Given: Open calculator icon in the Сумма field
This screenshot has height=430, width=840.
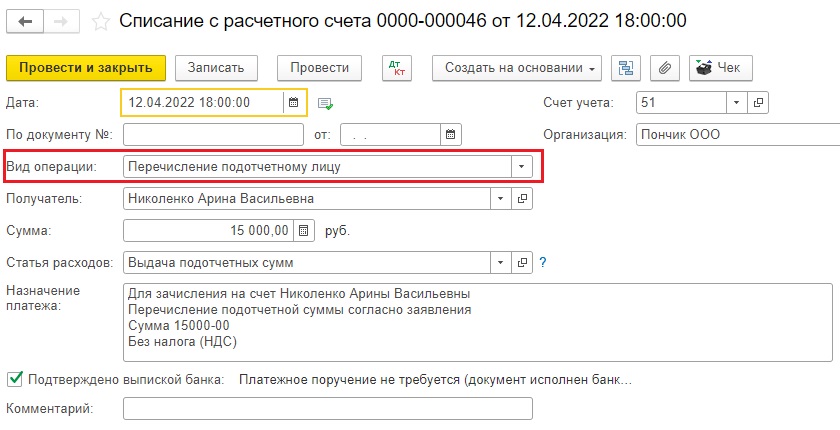Looking at the screenshot, I should coord(303,231).
